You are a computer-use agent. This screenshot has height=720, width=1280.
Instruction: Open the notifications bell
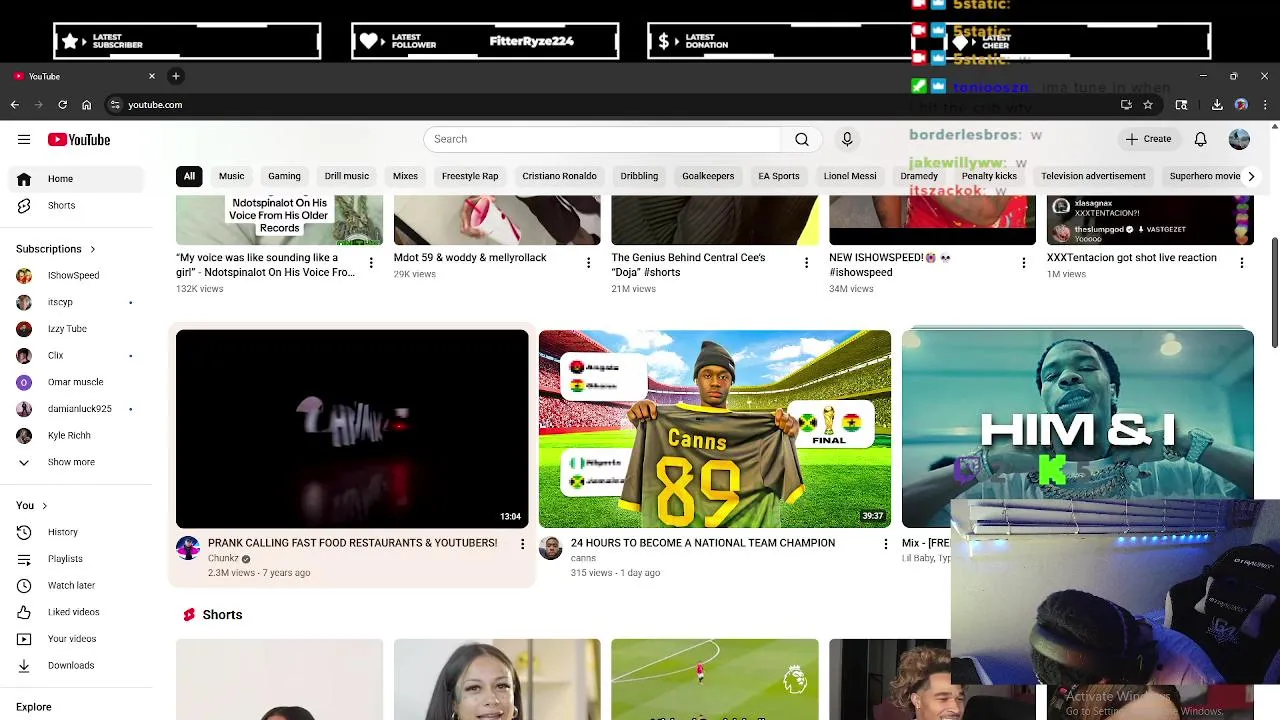pyautogui.click(x=1200, y=139)
